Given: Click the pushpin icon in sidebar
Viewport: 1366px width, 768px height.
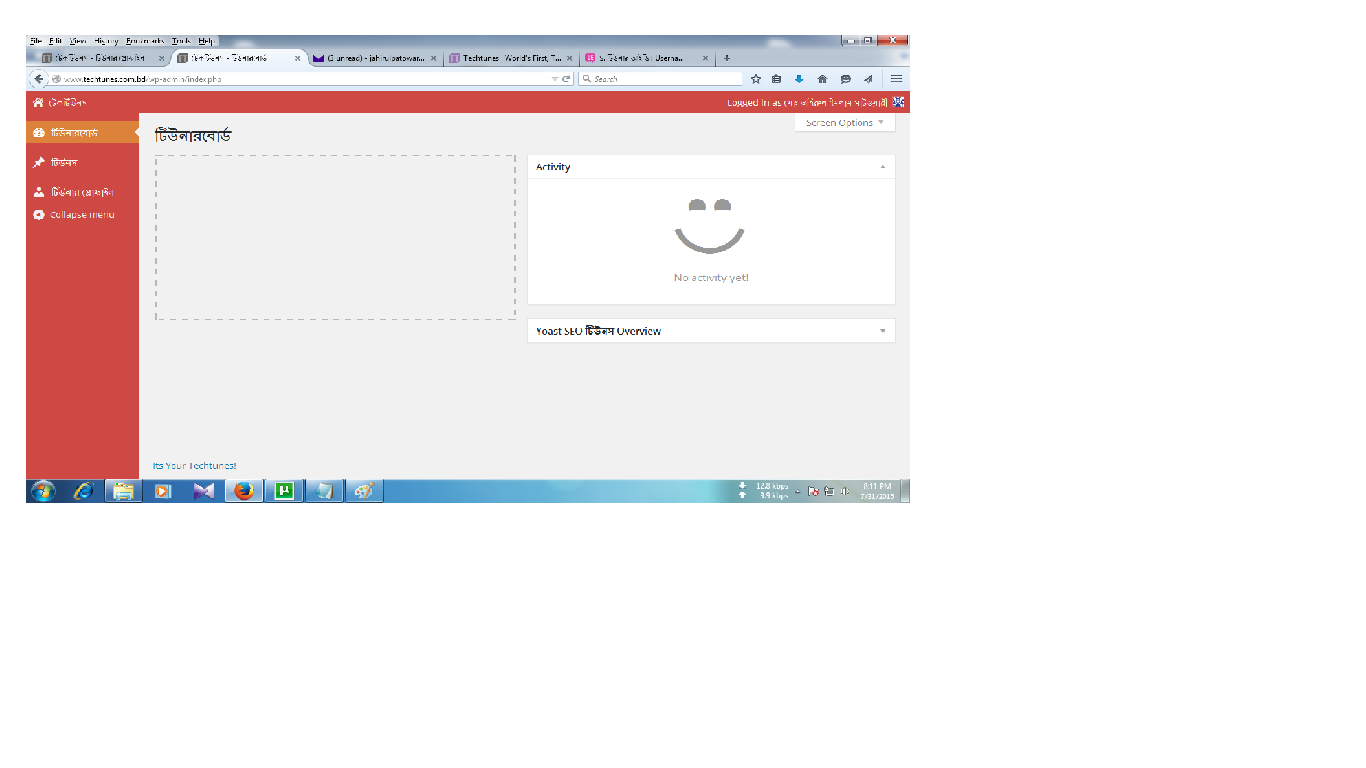Looking at the screenshot, I should [x=39, y=162].
